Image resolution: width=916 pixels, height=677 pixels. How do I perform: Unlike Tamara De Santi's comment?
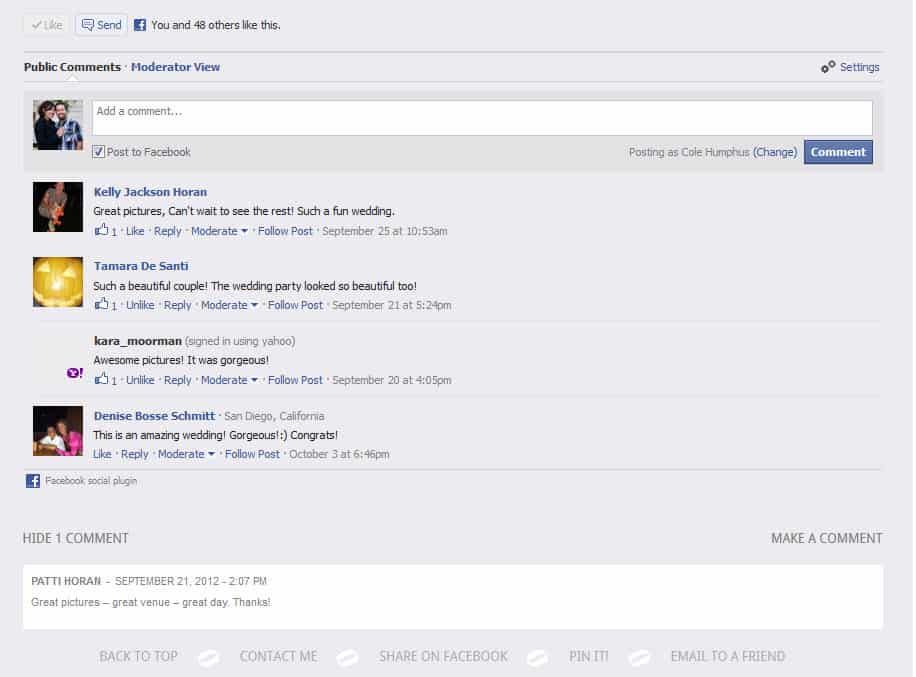[x=140, y=305]
